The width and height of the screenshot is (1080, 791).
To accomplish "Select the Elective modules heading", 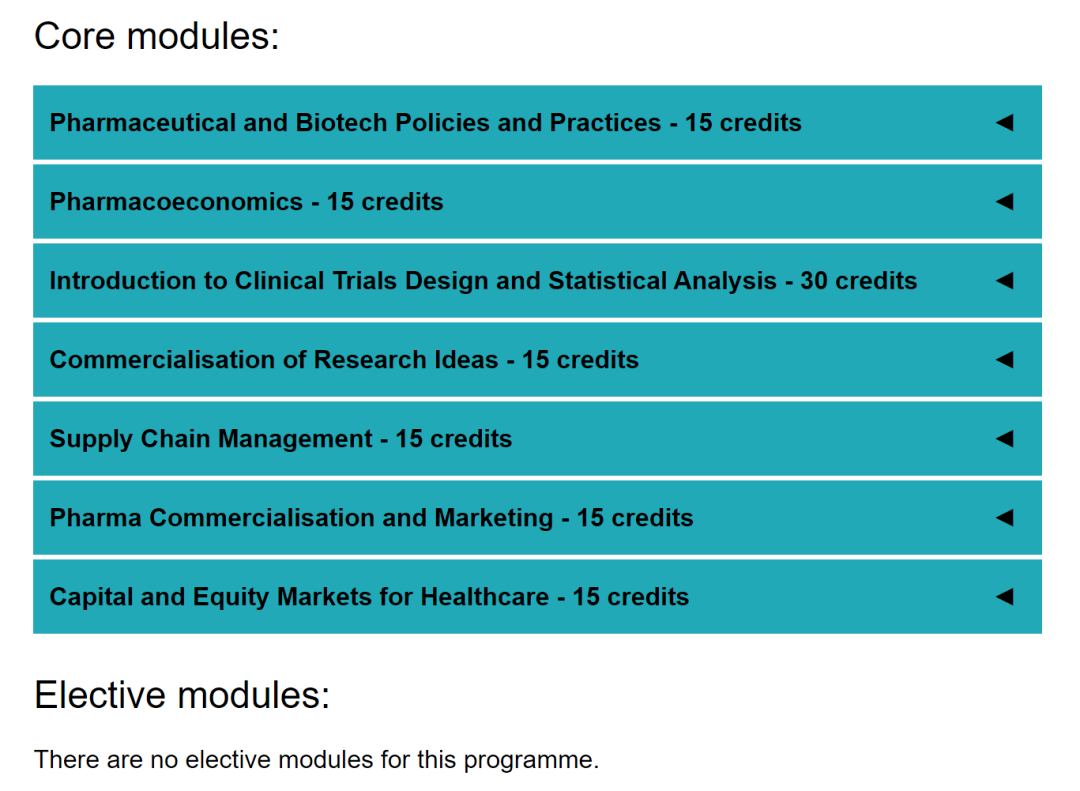I will [x=182, y=695].
